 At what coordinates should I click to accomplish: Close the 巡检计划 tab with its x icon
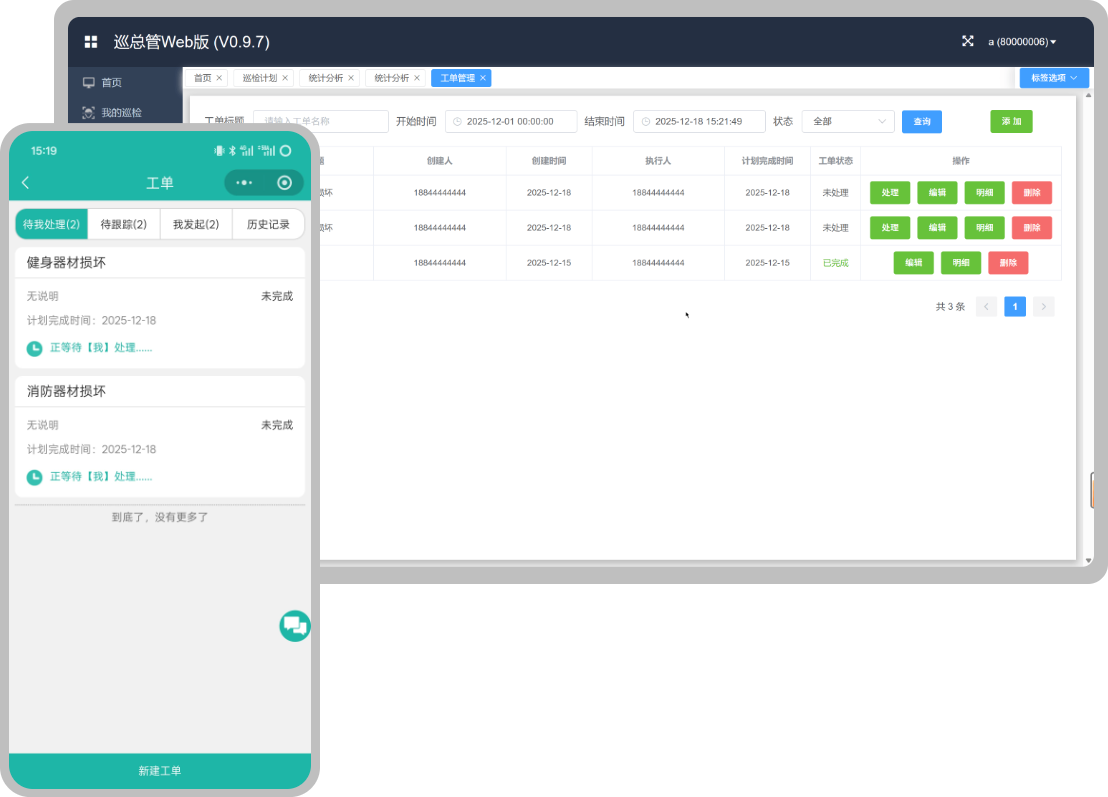coord(285,78)
